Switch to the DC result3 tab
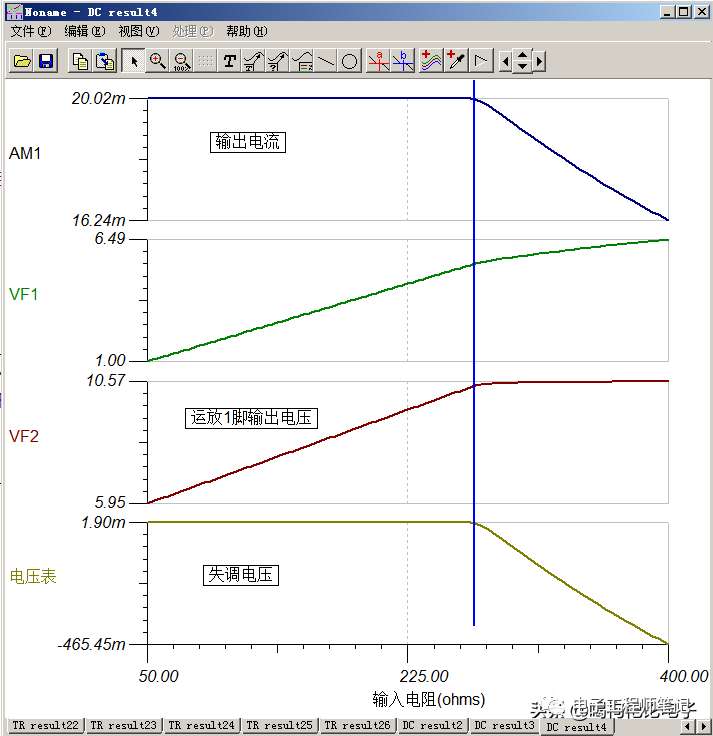This screenshot has height=736, width=713. tap(504, 725)
